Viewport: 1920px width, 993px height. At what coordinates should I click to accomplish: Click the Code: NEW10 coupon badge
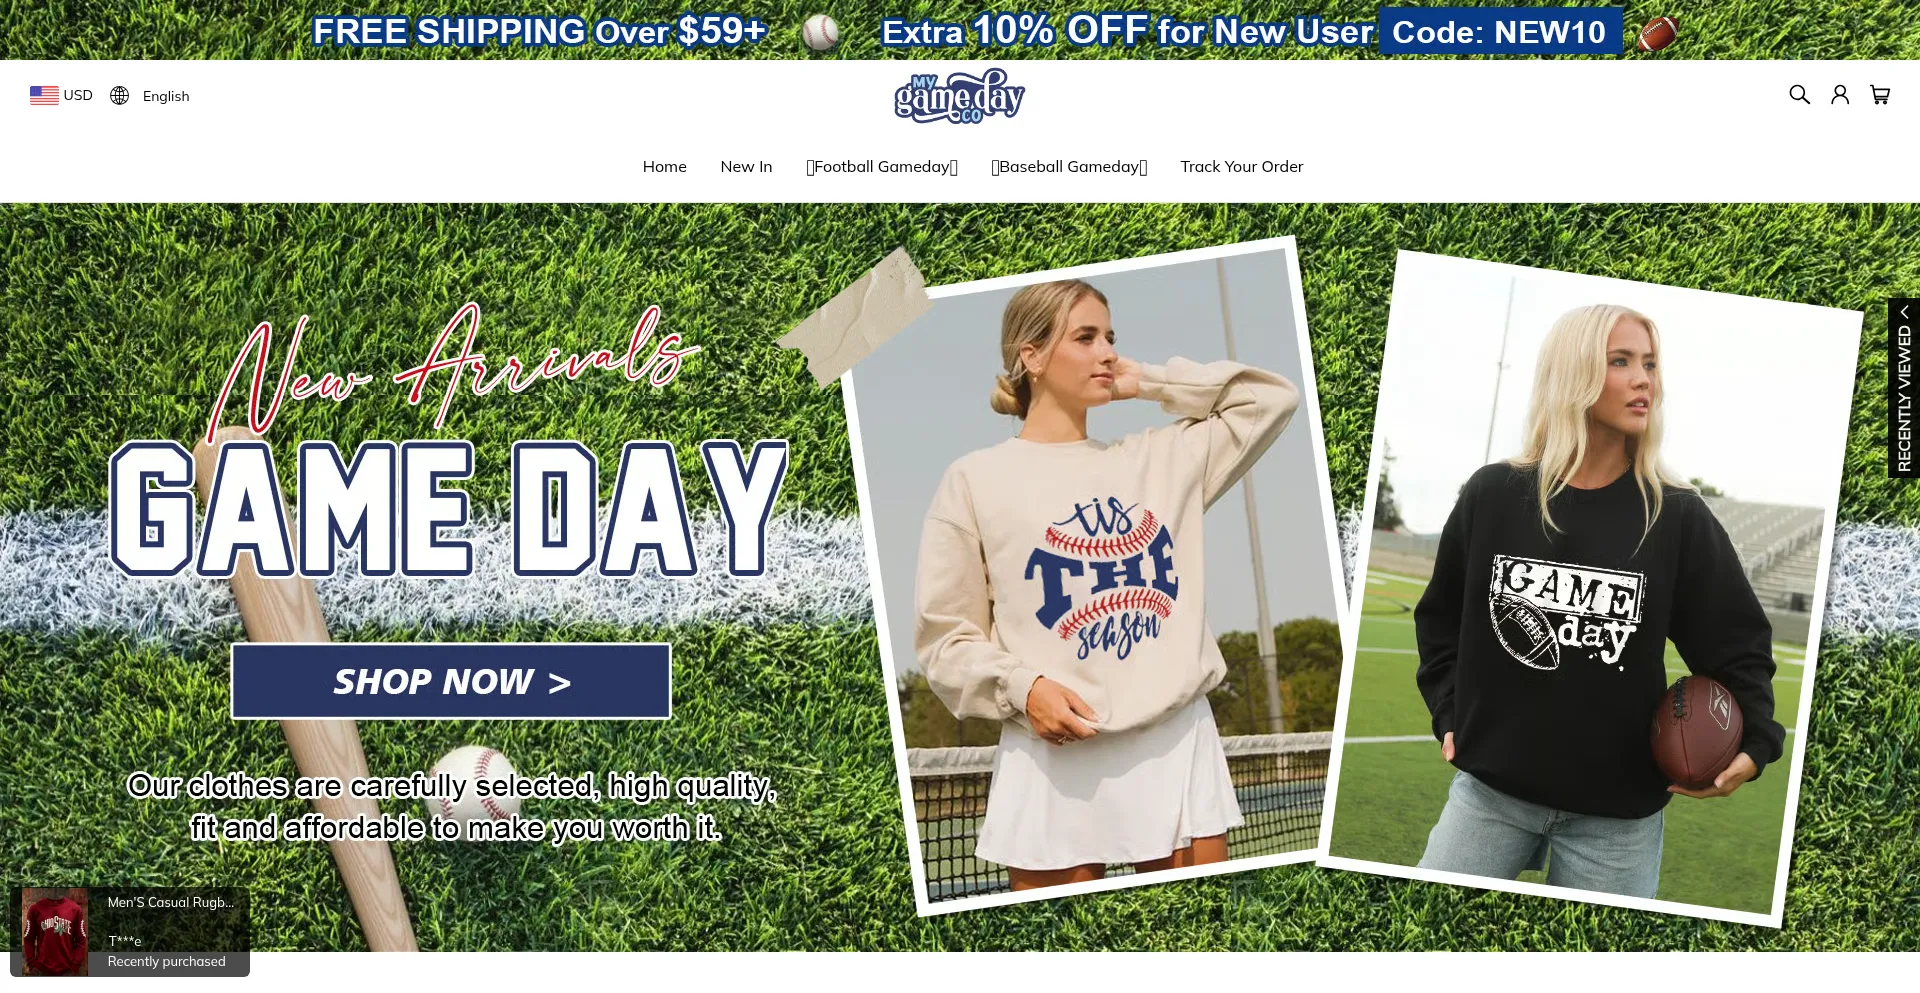pyautogui.click(x=1500, y=32)
